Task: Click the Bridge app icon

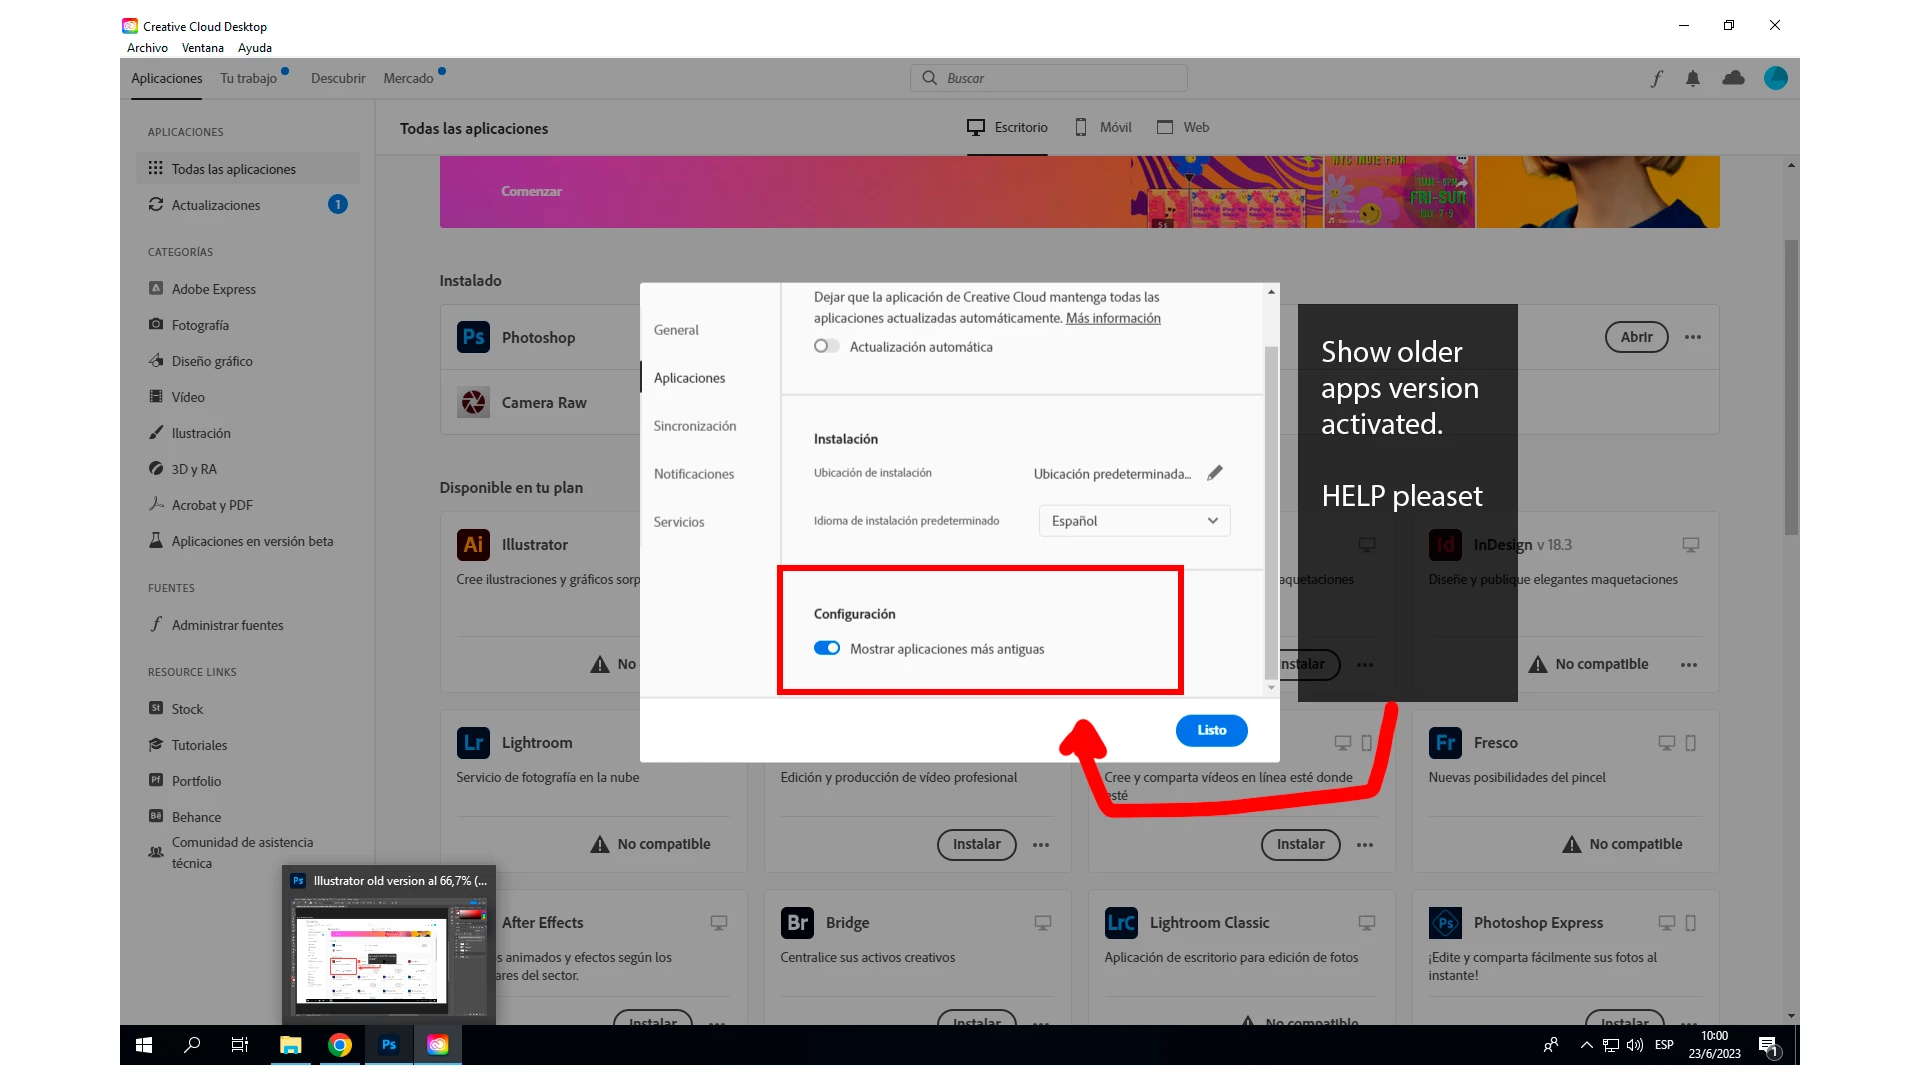Action: tap(796, 922)
